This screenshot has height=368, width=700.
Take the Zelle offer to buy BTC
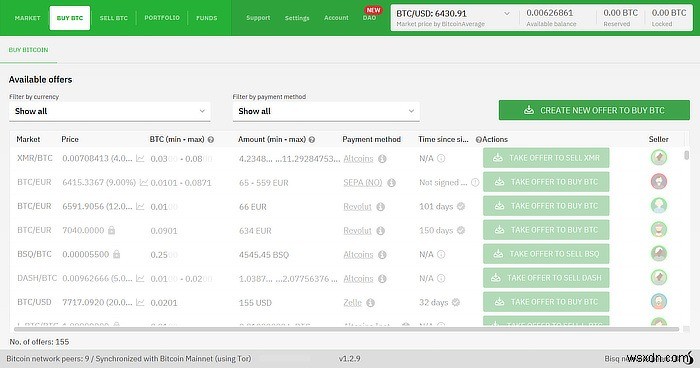coord(546,302)
